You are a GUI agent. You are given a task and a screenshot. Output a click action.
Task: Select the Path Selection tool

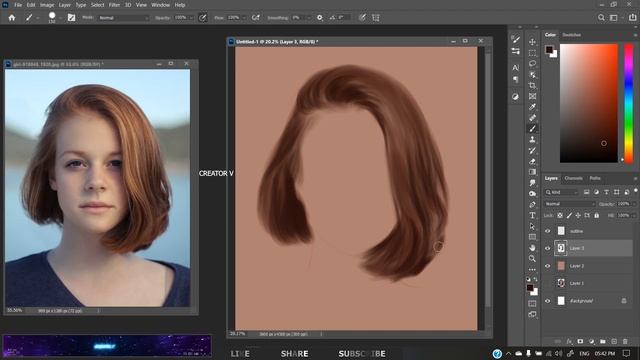(532, 226)
